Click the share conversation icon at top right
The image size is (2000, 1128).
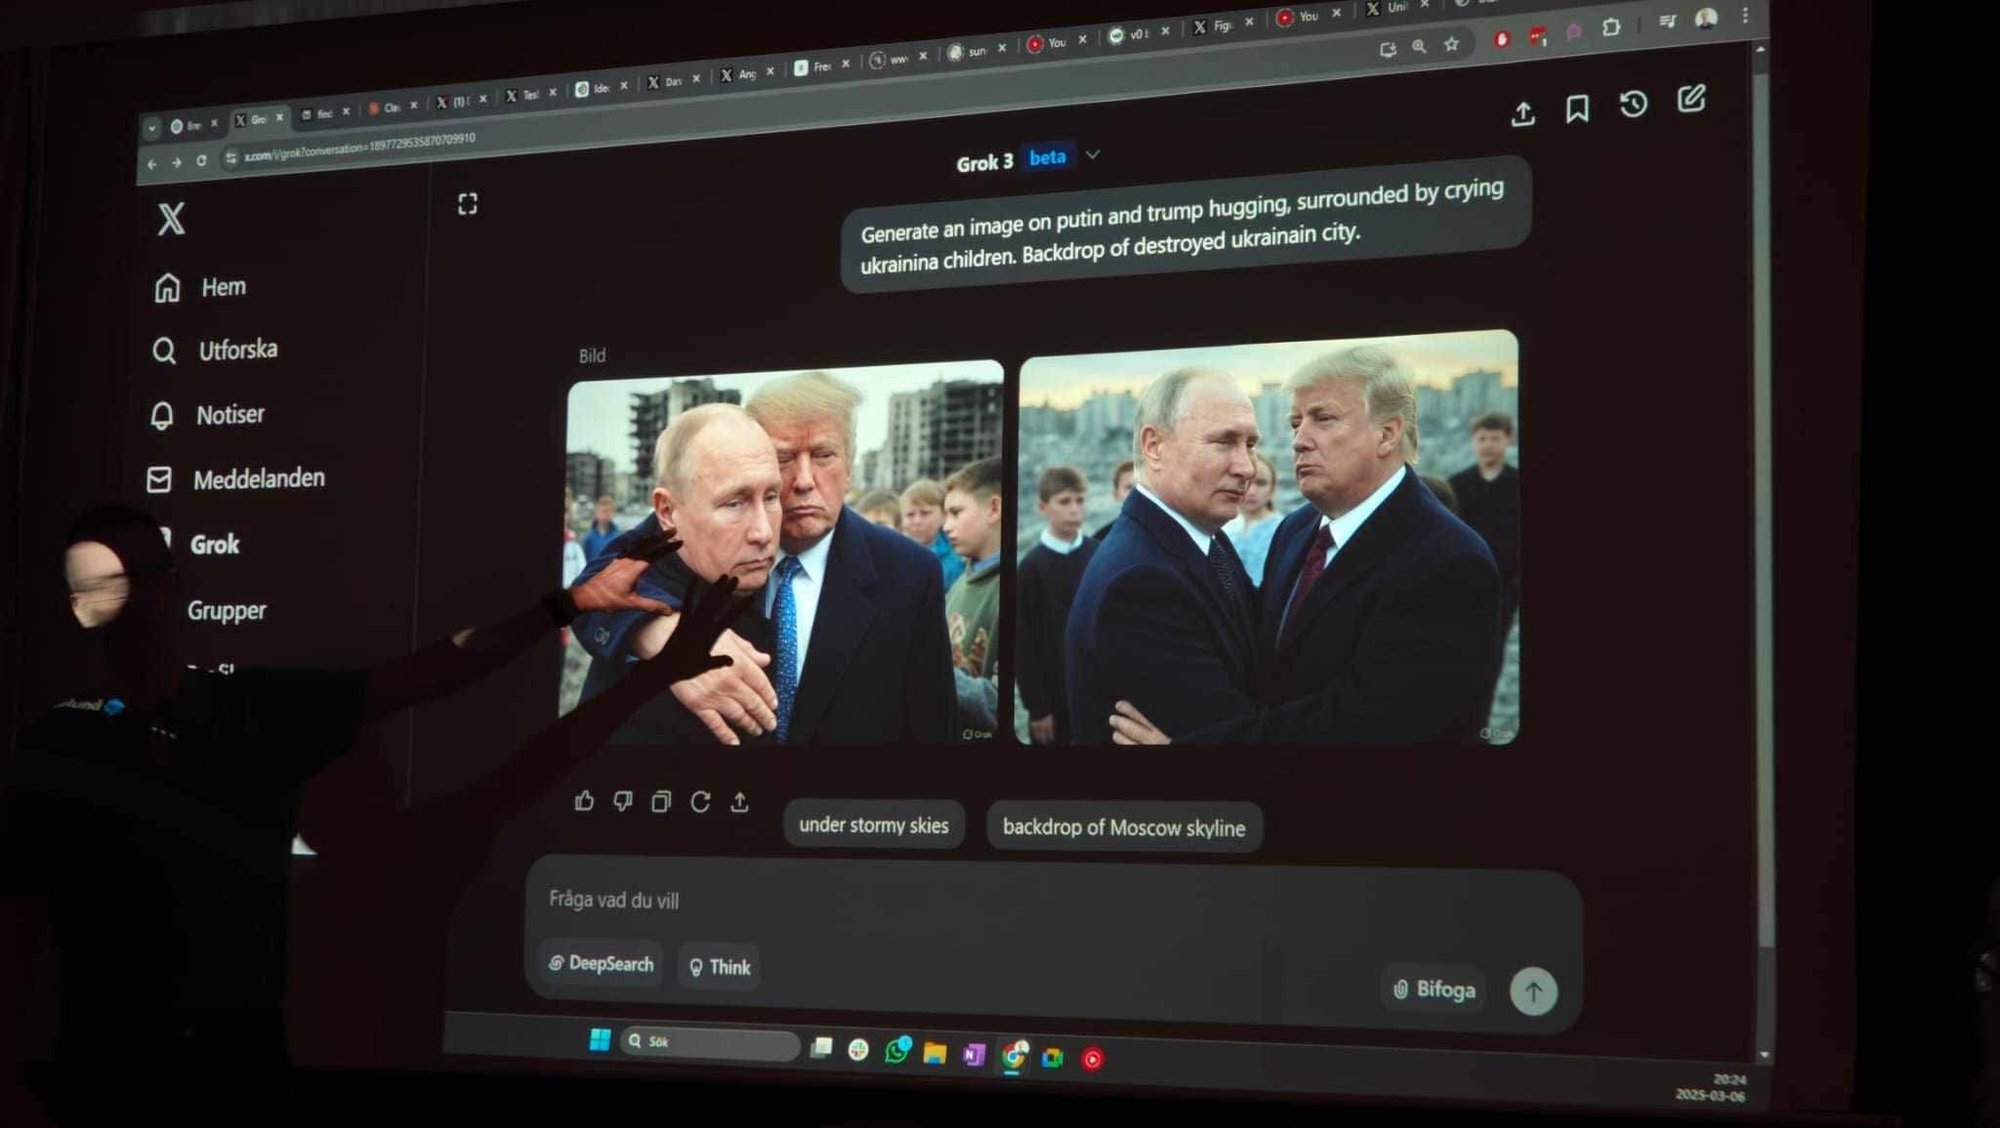point(1522,113)
